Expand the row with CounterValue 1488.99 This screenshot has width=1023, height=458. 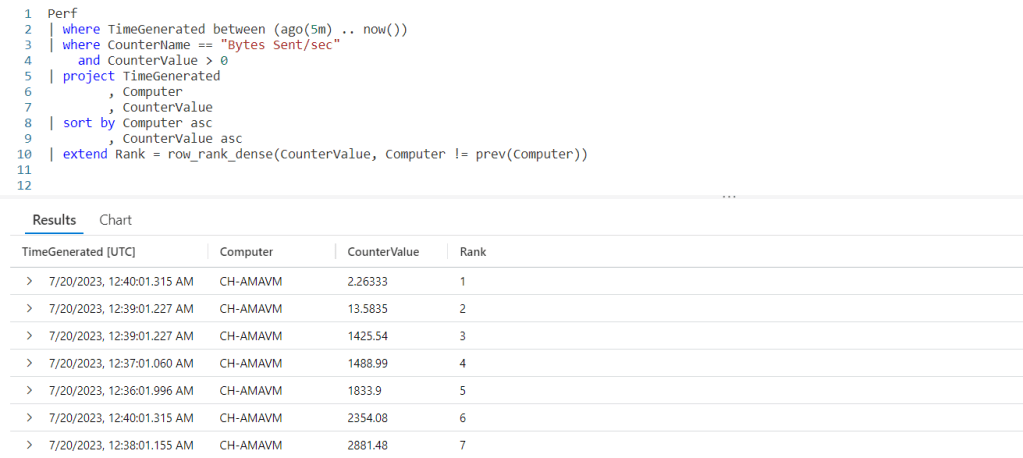click(x=29, y=363)
